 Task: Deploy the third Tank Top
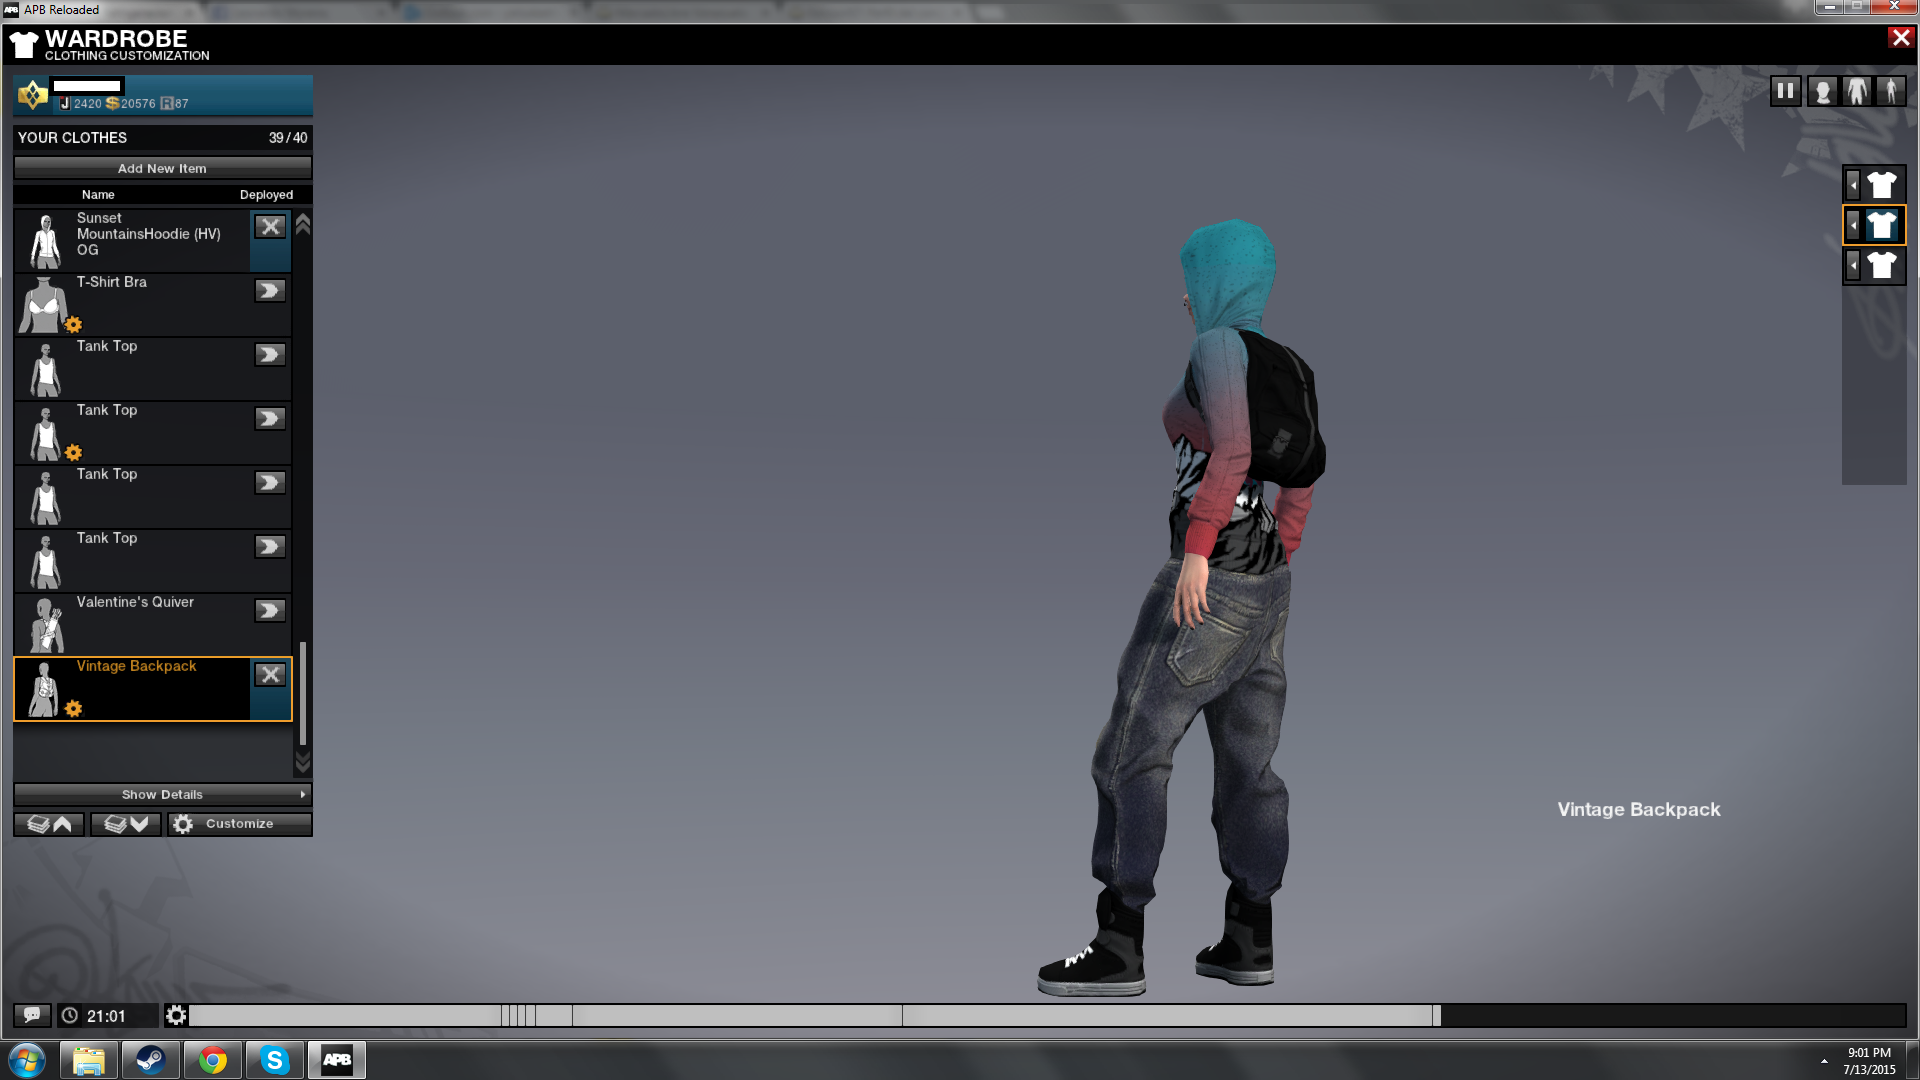270,483
